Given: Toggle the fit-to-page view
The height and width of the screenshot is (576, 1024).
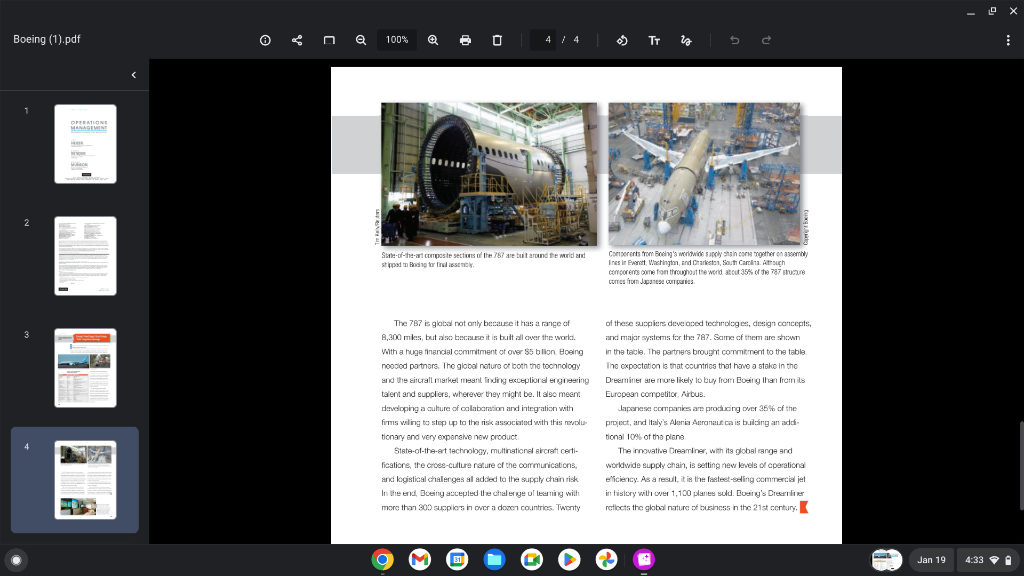Looking at the screenshot, I should [x=329, y=40].
